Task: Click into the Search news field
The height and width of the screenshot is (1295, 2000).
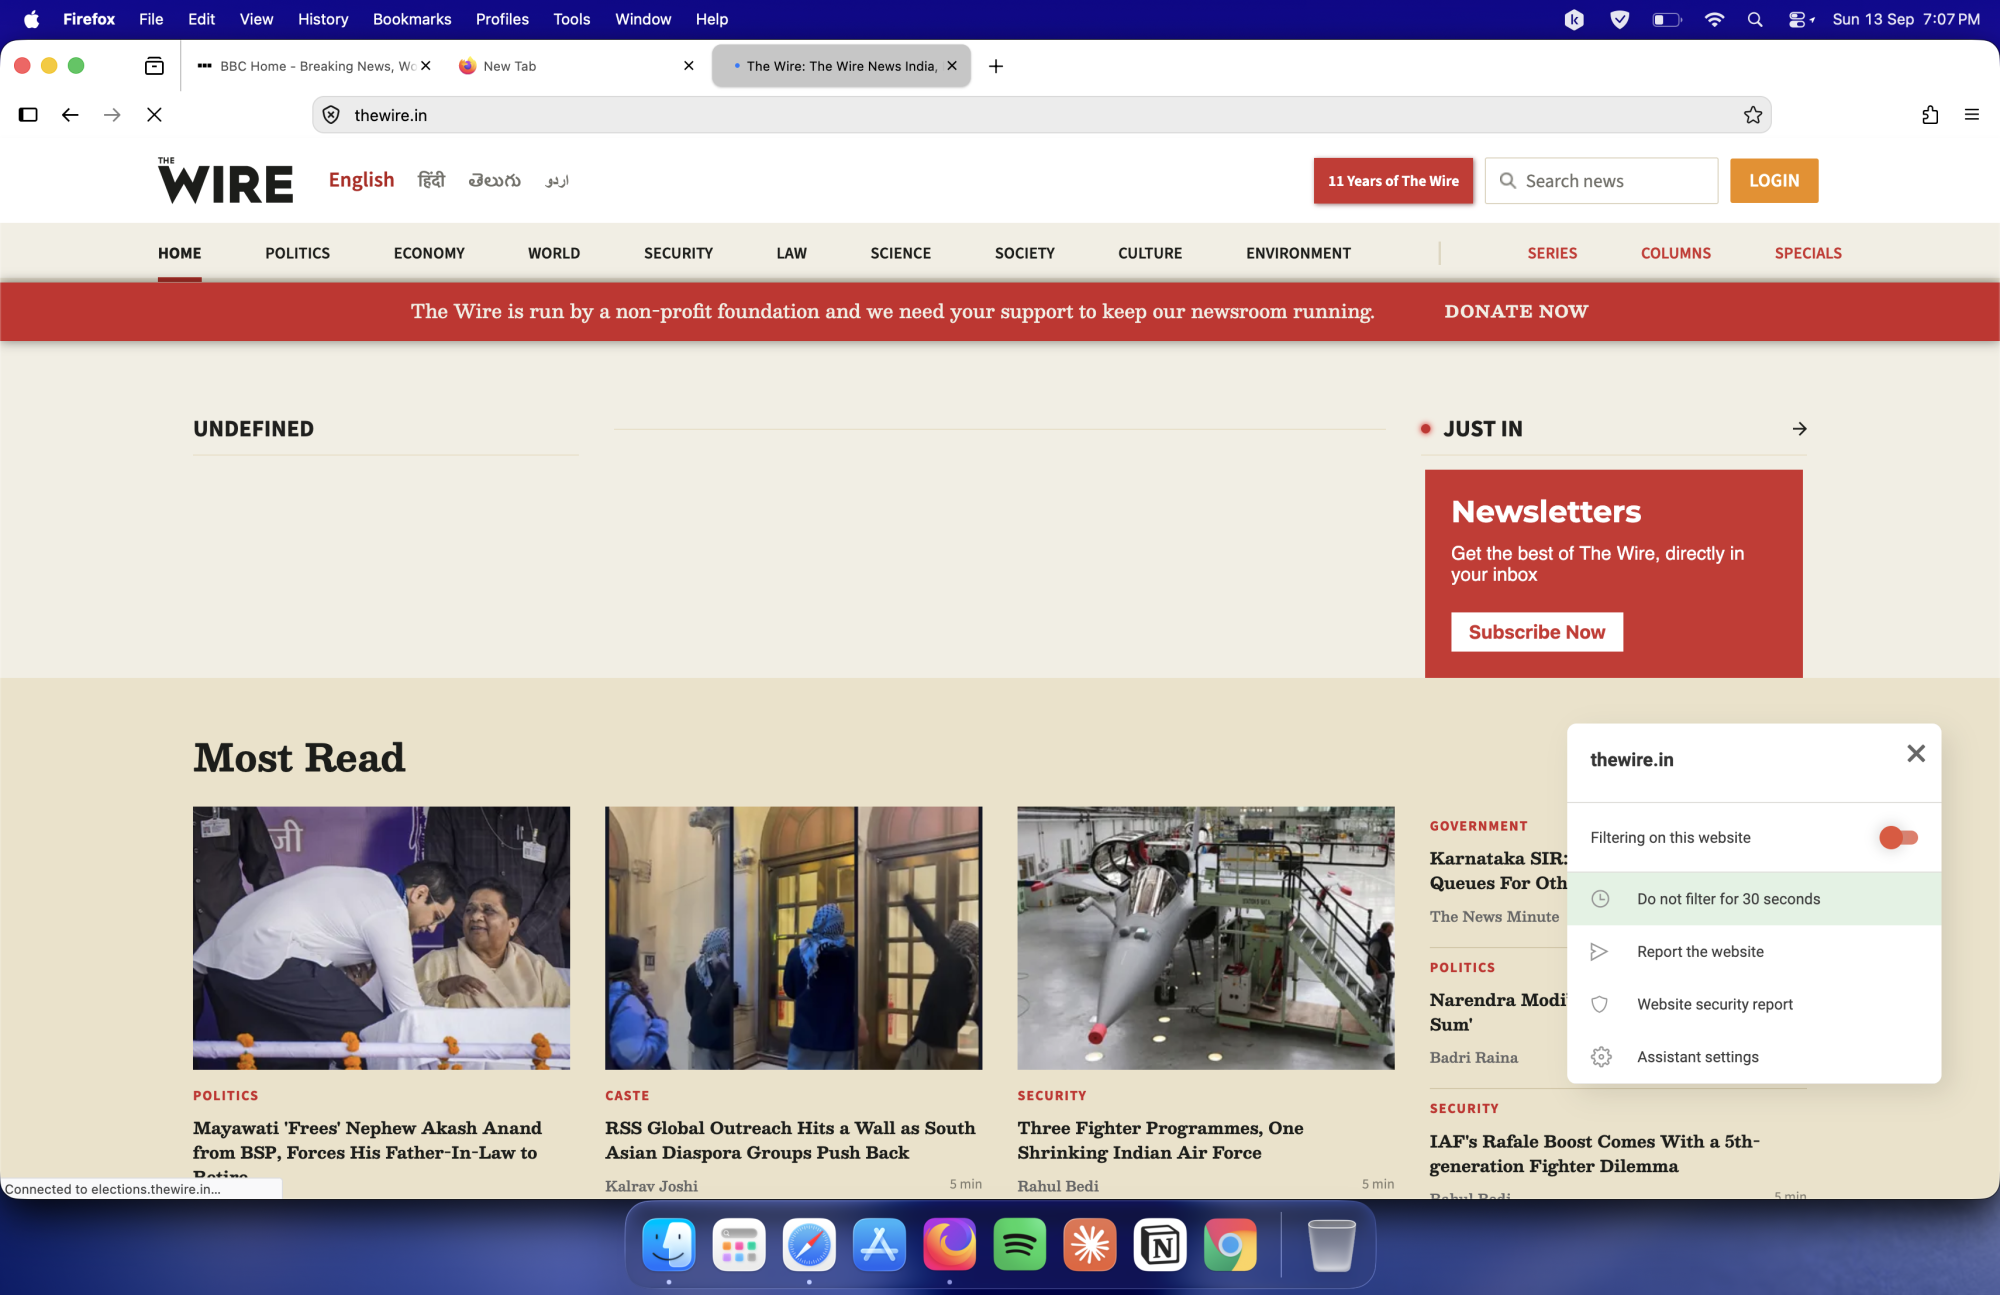Action: 1601,181
